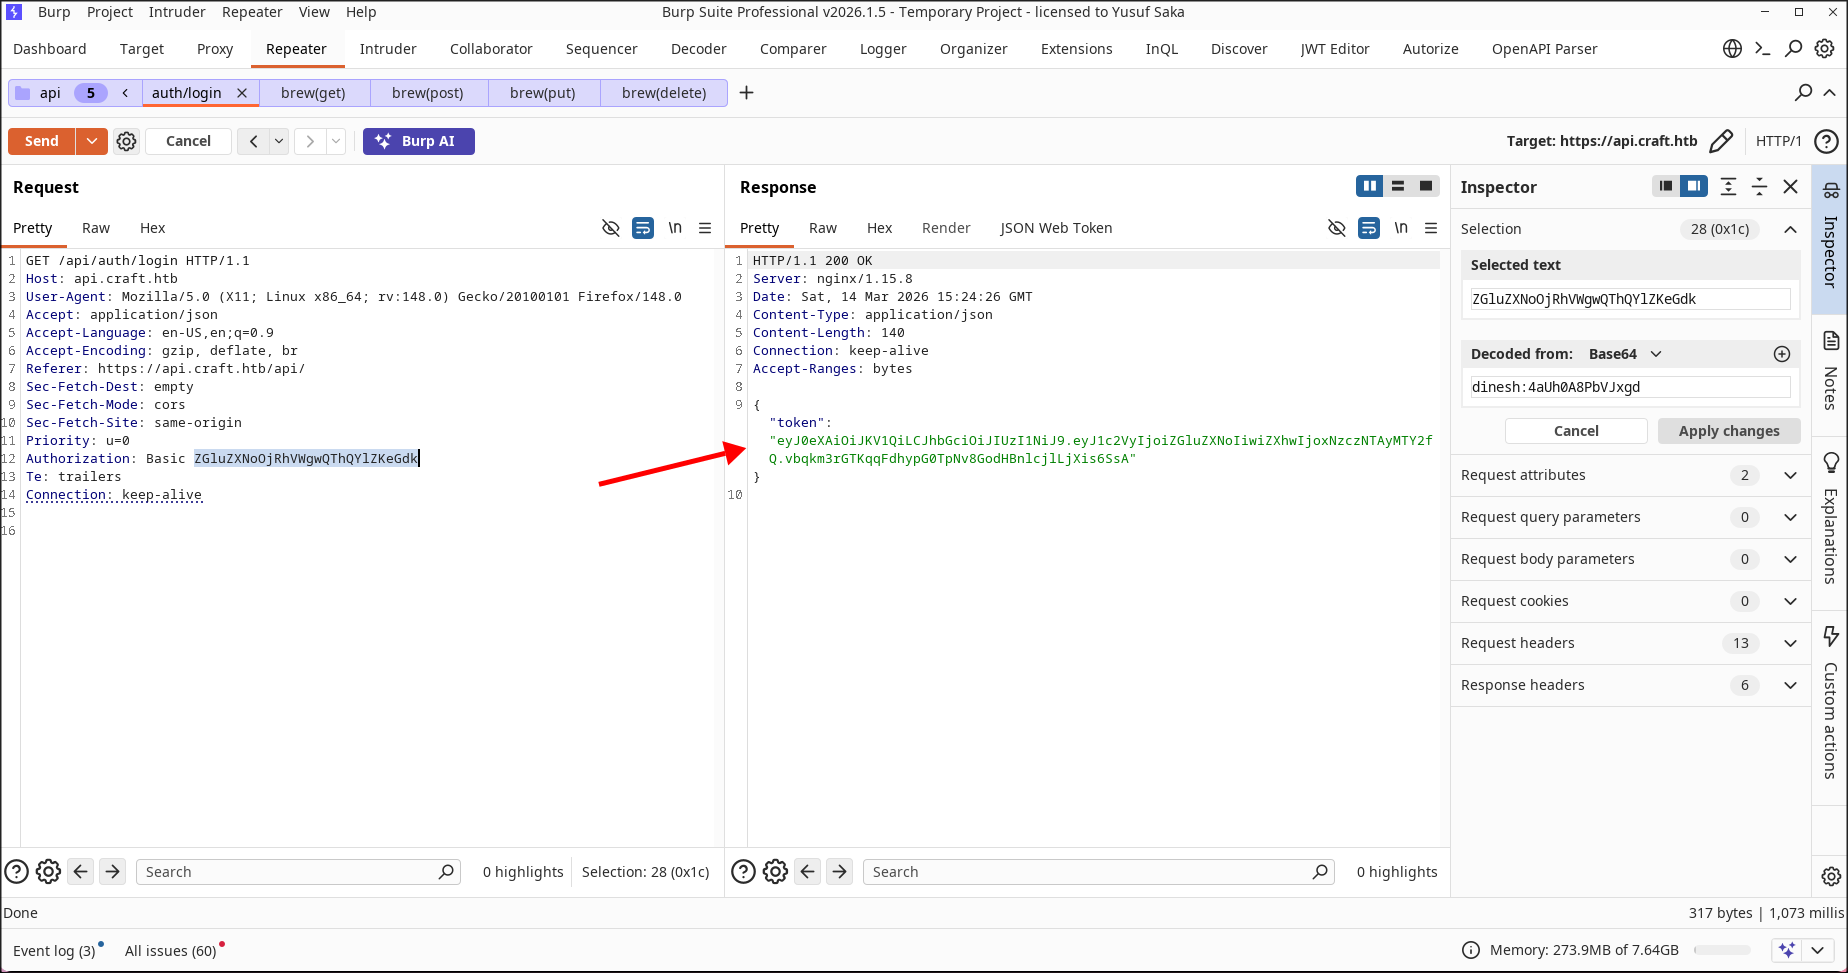Dock Inspector layout to left option

[x=1666, y=186]
